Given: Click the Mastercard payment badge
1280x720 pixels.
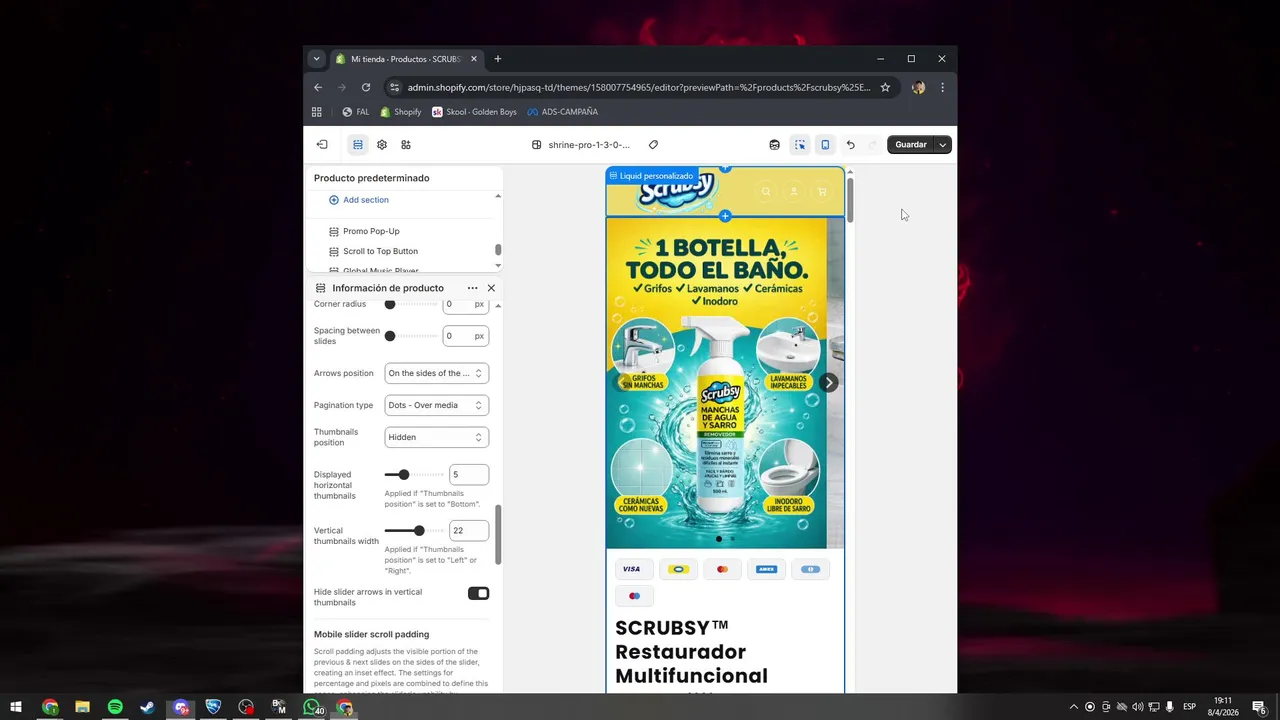Looking at the screenshot, I should pyautogui.click(x=722, y=569).
